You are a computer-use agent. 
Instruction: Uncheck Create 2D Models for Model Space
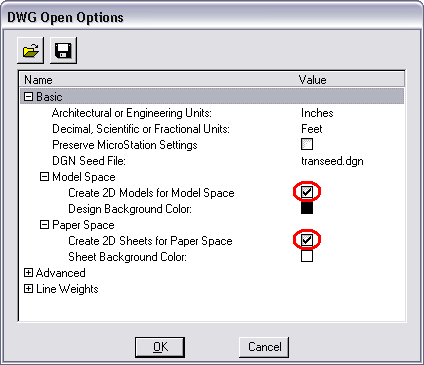(x=307, y=192)
